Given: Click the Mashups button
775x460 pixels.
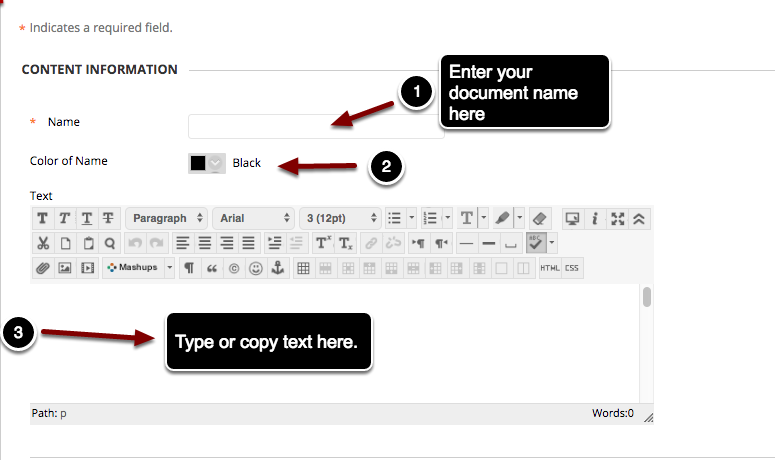Looking at the screenshot, I should (x=133, y=268).
